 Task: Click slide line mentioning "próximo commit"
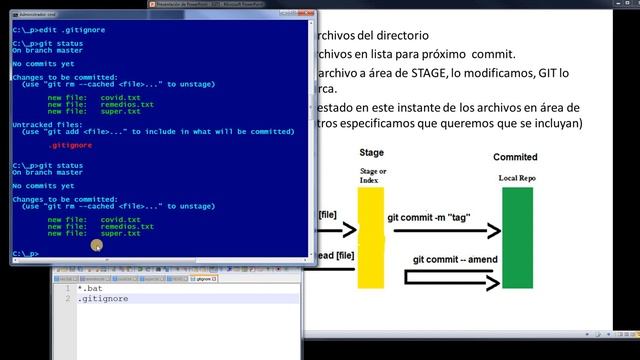(x=416, y=54)
